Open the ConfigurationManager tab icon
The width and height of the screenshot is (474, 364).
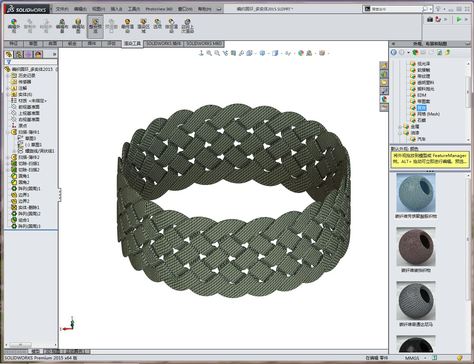tap(29, 54)
